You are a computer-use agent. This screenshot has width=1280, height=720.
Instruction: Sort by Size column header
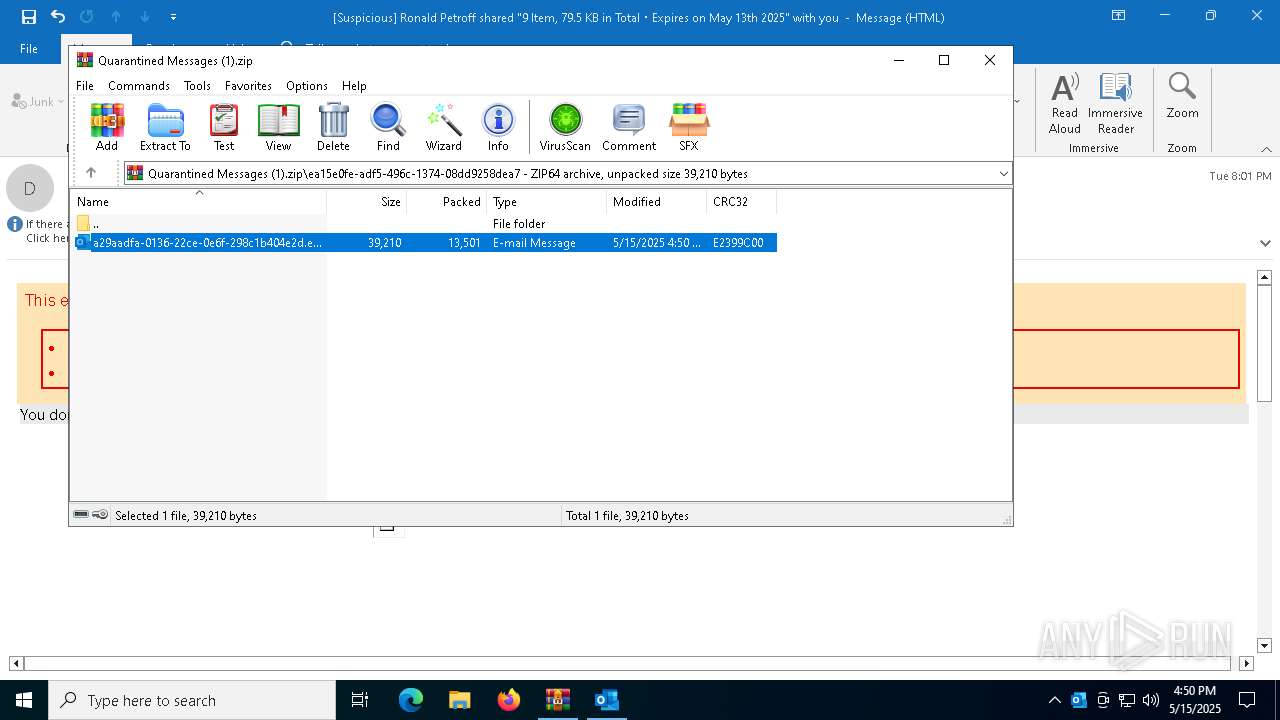[x=366, y=201]
